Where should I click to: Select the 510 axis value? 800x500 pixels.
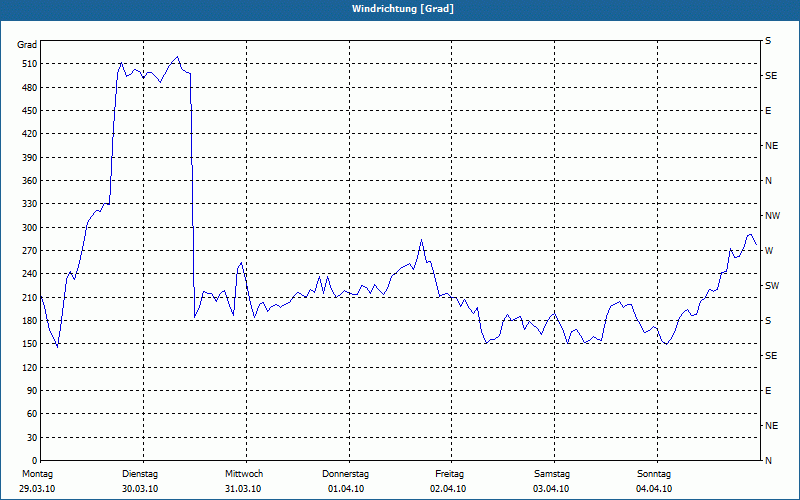[29, 64]
